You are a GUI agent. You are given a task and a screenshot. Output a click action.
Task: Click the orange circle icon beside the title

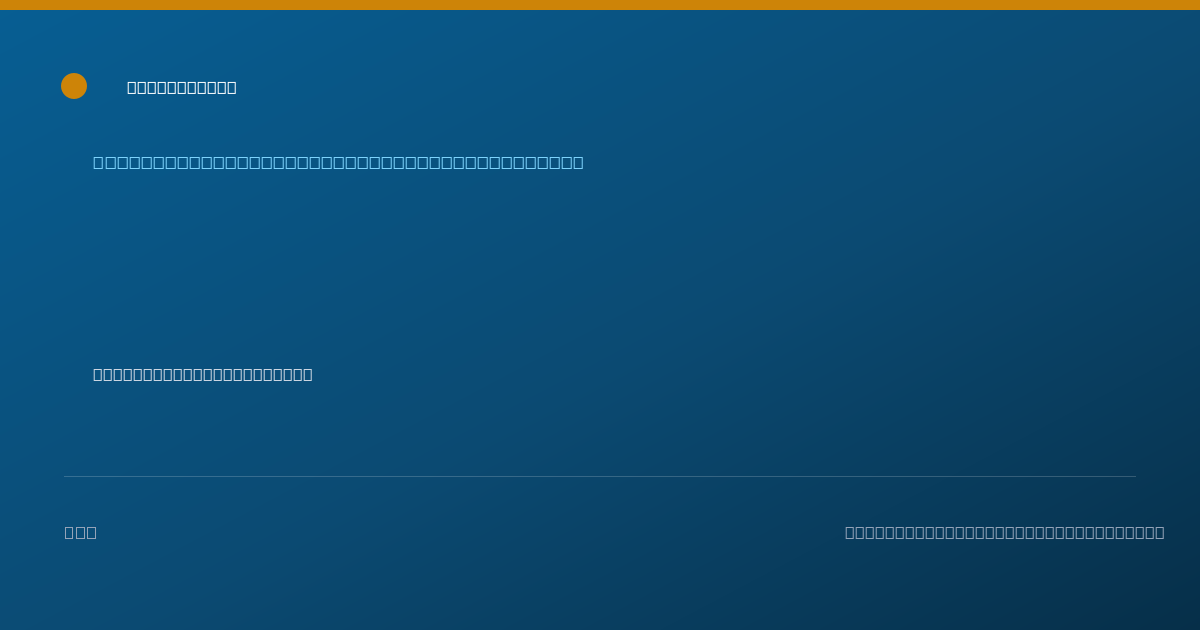pos(74,86)
